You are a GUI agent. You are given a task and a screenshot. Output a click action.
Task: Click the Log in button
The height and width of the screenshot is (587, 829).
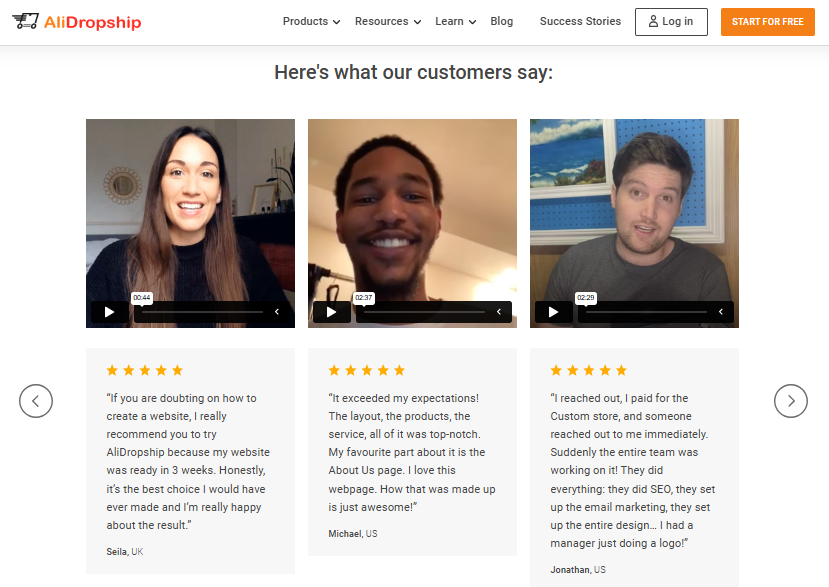pyautogui.click(x=671, y=22)
